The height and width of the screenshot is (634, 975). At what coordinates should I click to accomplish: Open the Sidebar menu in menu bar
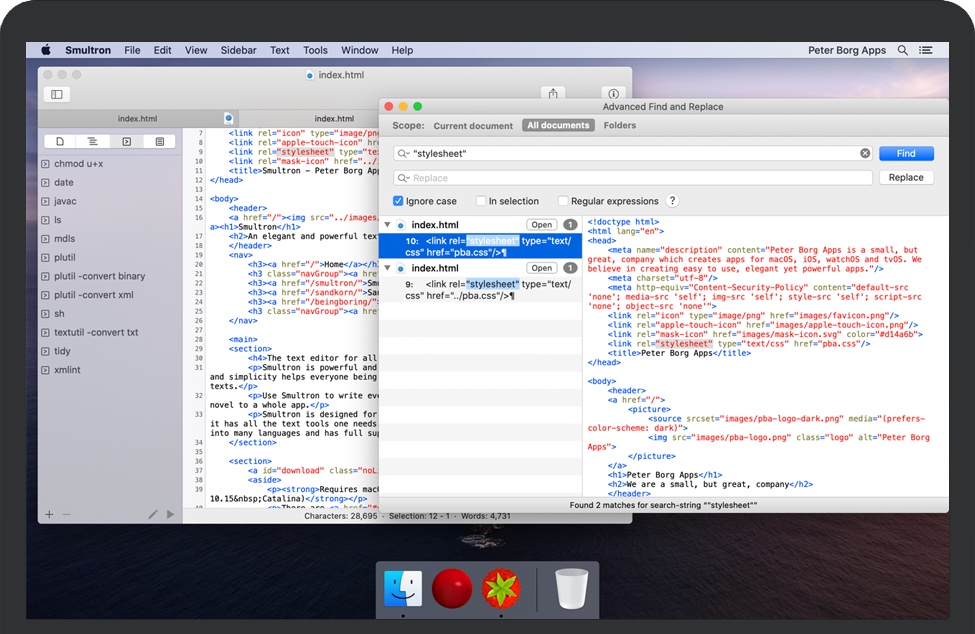point(238,50)
